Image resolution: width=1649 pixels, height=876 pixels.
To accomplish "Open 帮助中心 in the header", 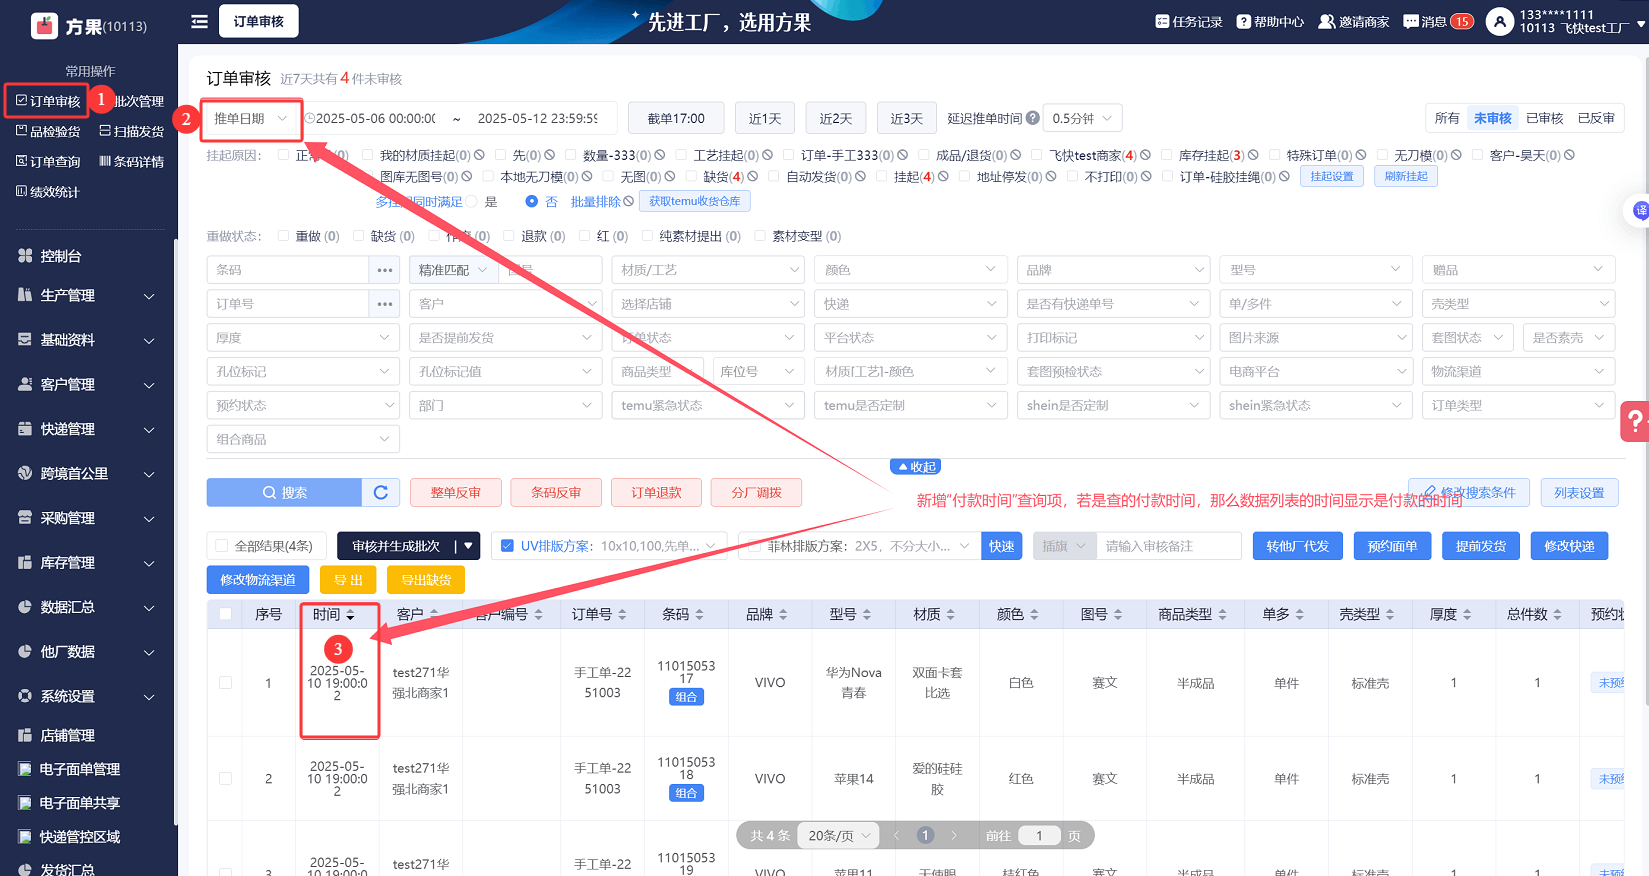I will [1270, 21].
